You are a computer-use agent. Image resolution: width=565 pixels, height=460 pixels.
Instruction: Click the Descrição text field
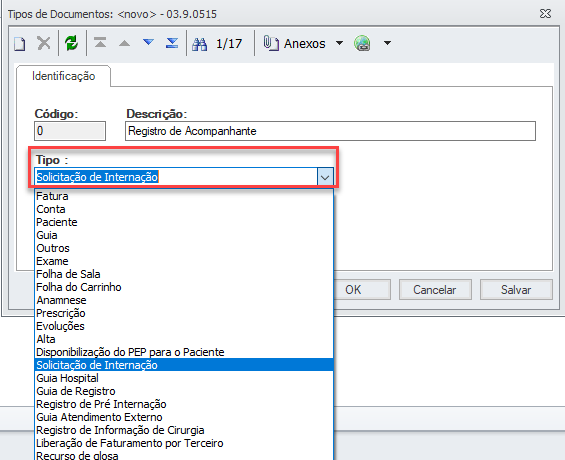[330, 131]
